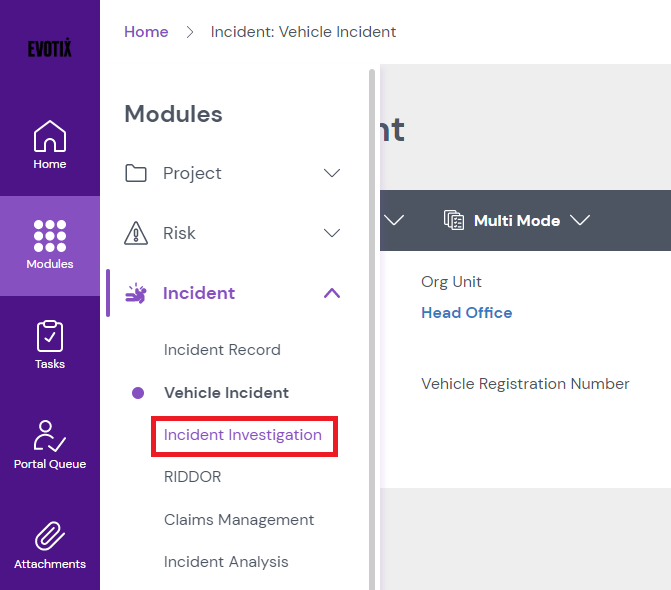Image resolution: width=671 pixels, height=590 pixels.
Task: Select the Modules grid icon
Action: [x=50, y=236]
